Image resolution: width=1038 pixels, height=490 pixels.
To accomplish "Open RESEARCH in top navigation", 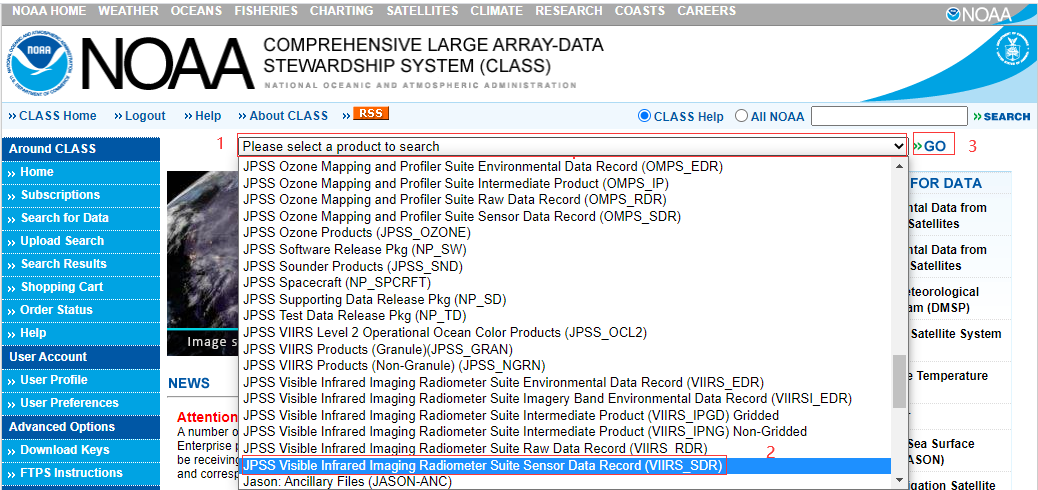I will tap(569, 11).
